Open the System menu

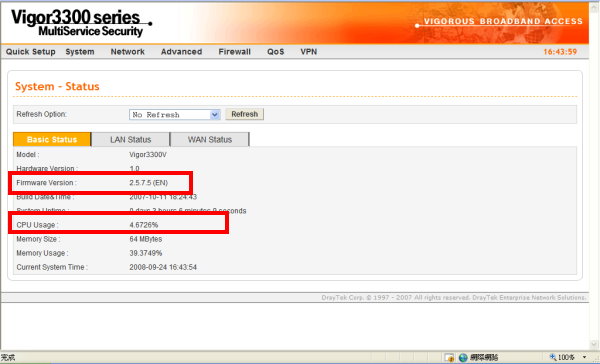[80, 52]
